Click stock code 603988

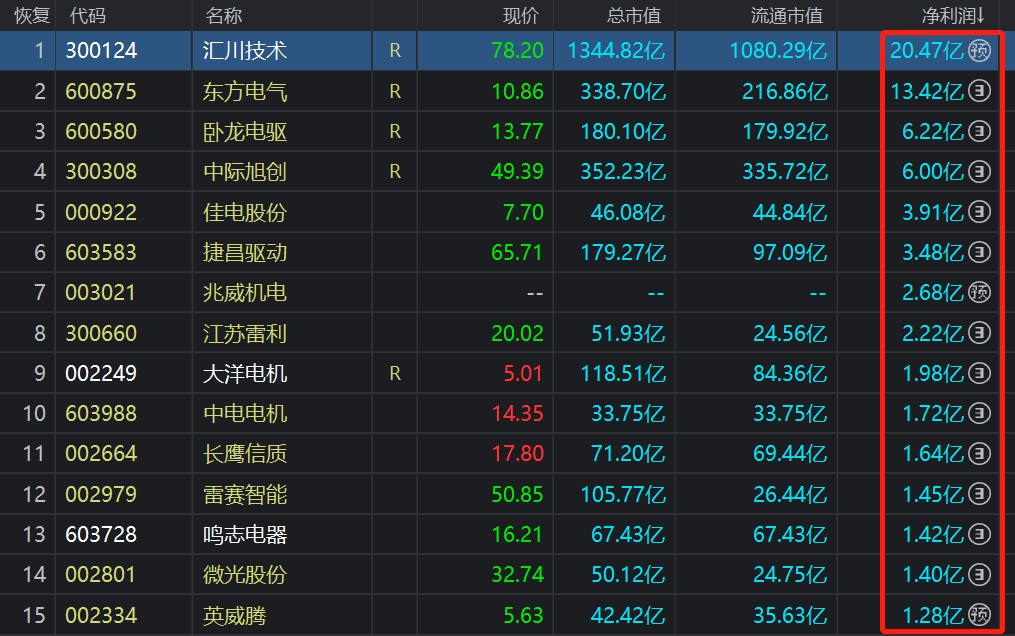pyautogui.click(x=101, y=413)
